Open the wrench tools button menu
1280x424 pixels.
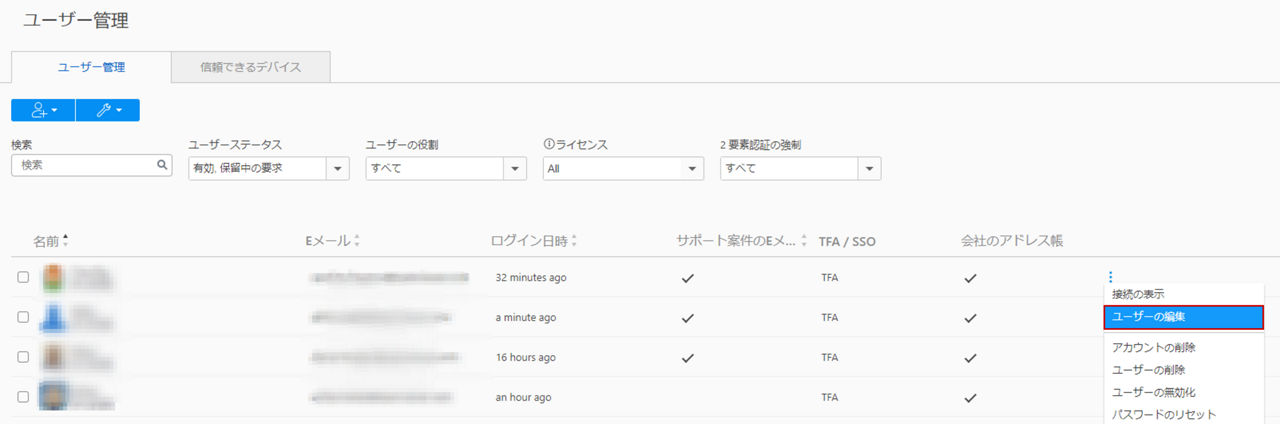coord(108,110)
